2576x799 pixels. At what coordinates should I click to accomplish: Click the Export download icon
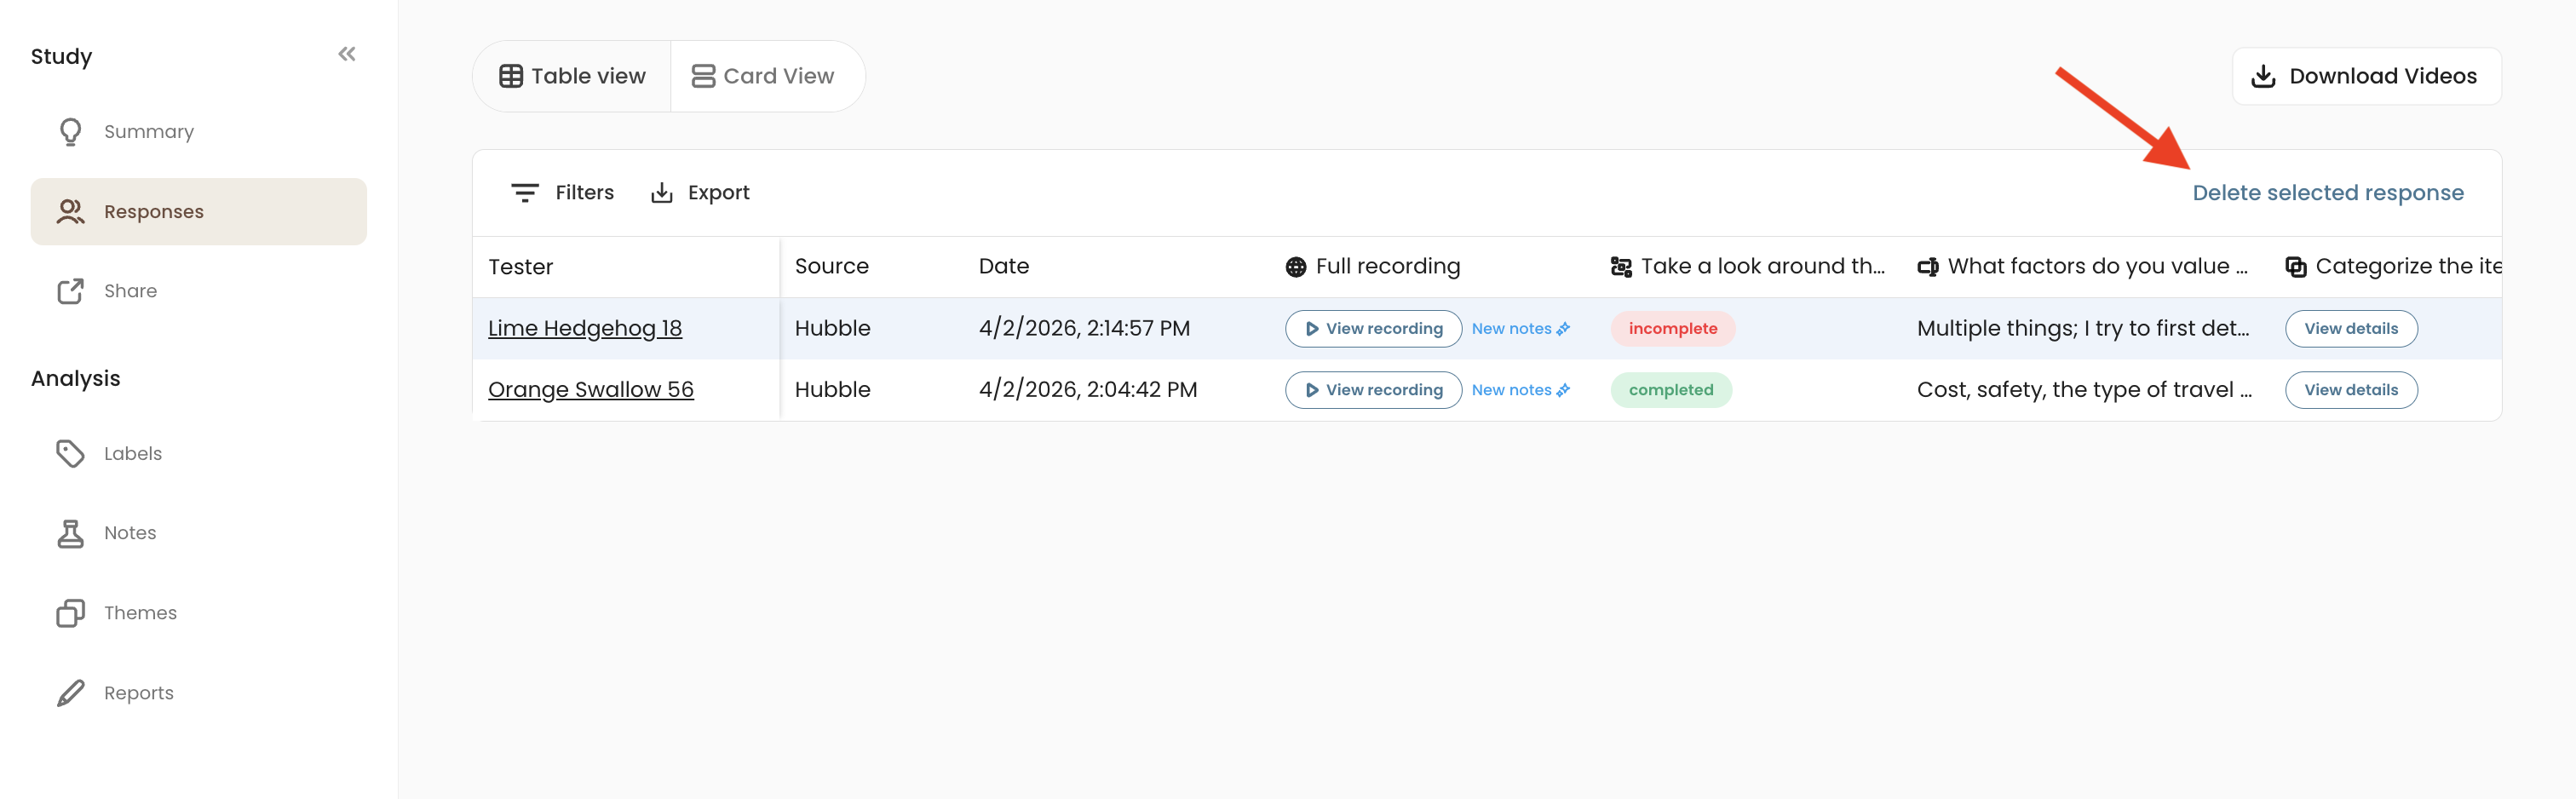(x=662, y=192)
